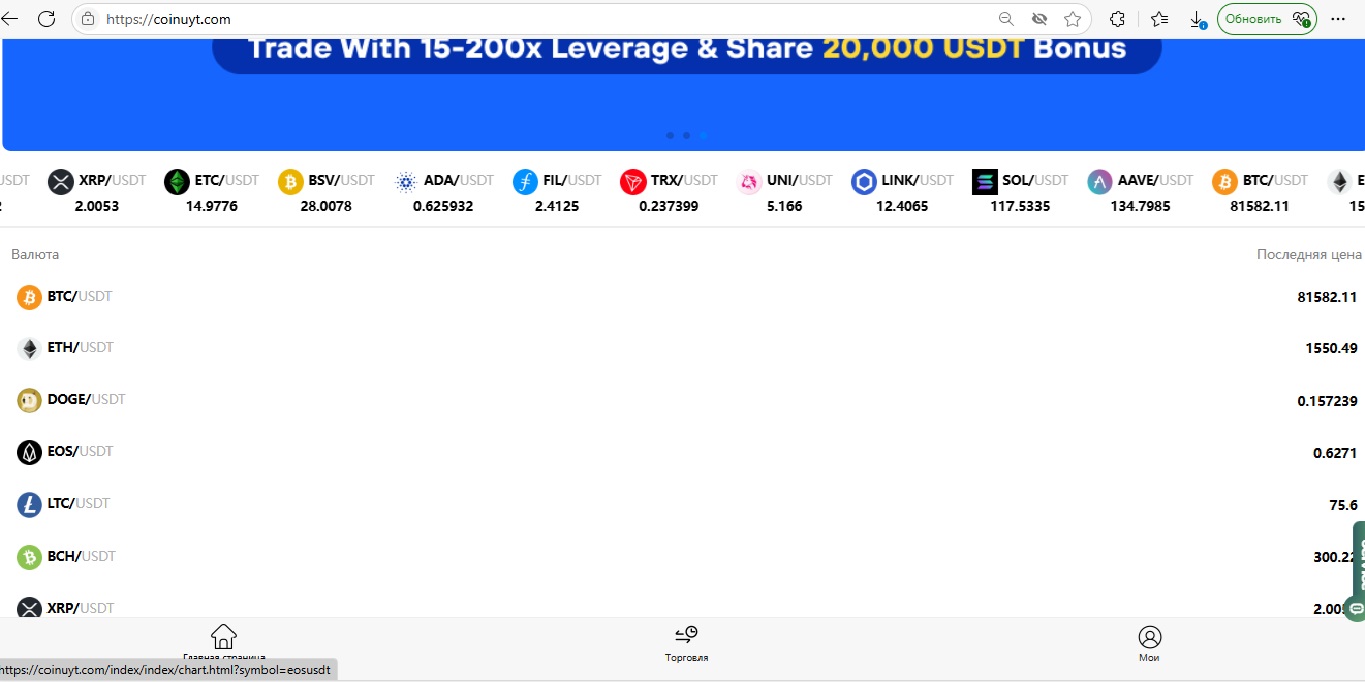Image resolution: width=1365 pixels, height=682 pixels.
Task: Click Ethereum coin icon in the list
Action: coord(29,349)
